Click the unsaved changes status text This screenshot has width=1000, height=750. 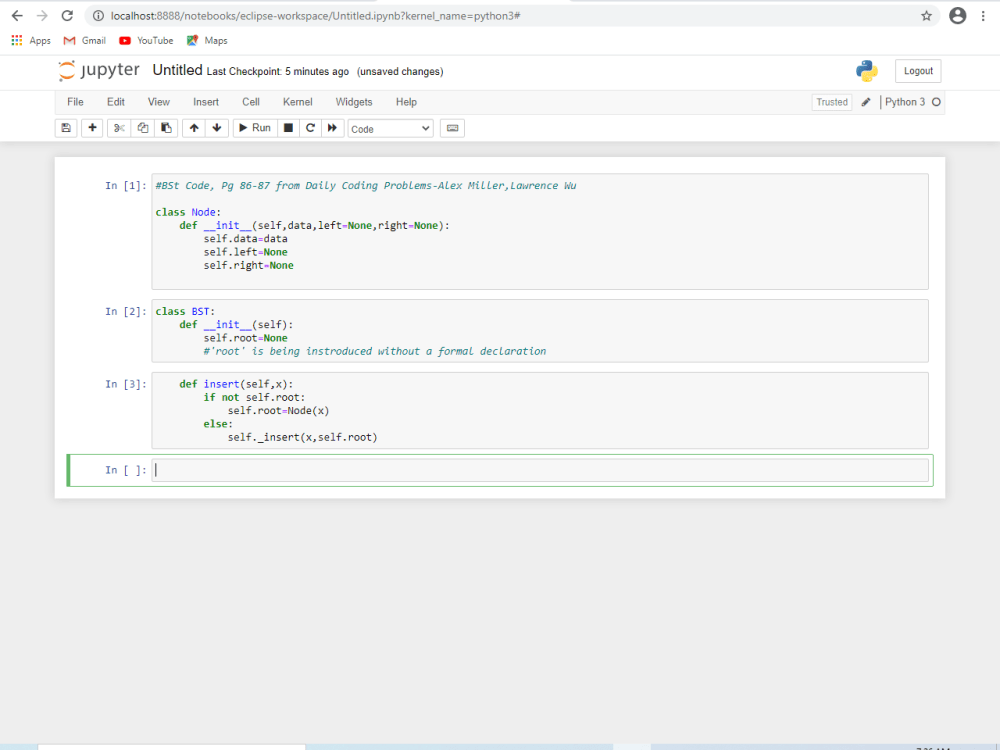click(400, 71)
